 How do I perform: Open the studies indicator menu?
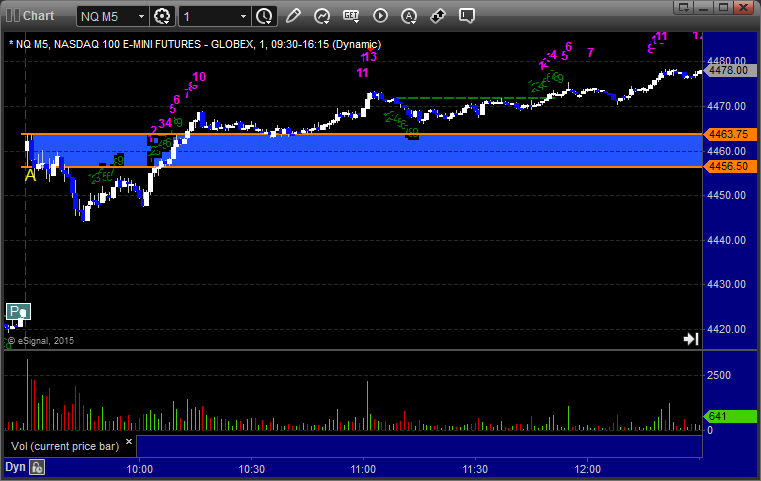(x=322, y=16)
